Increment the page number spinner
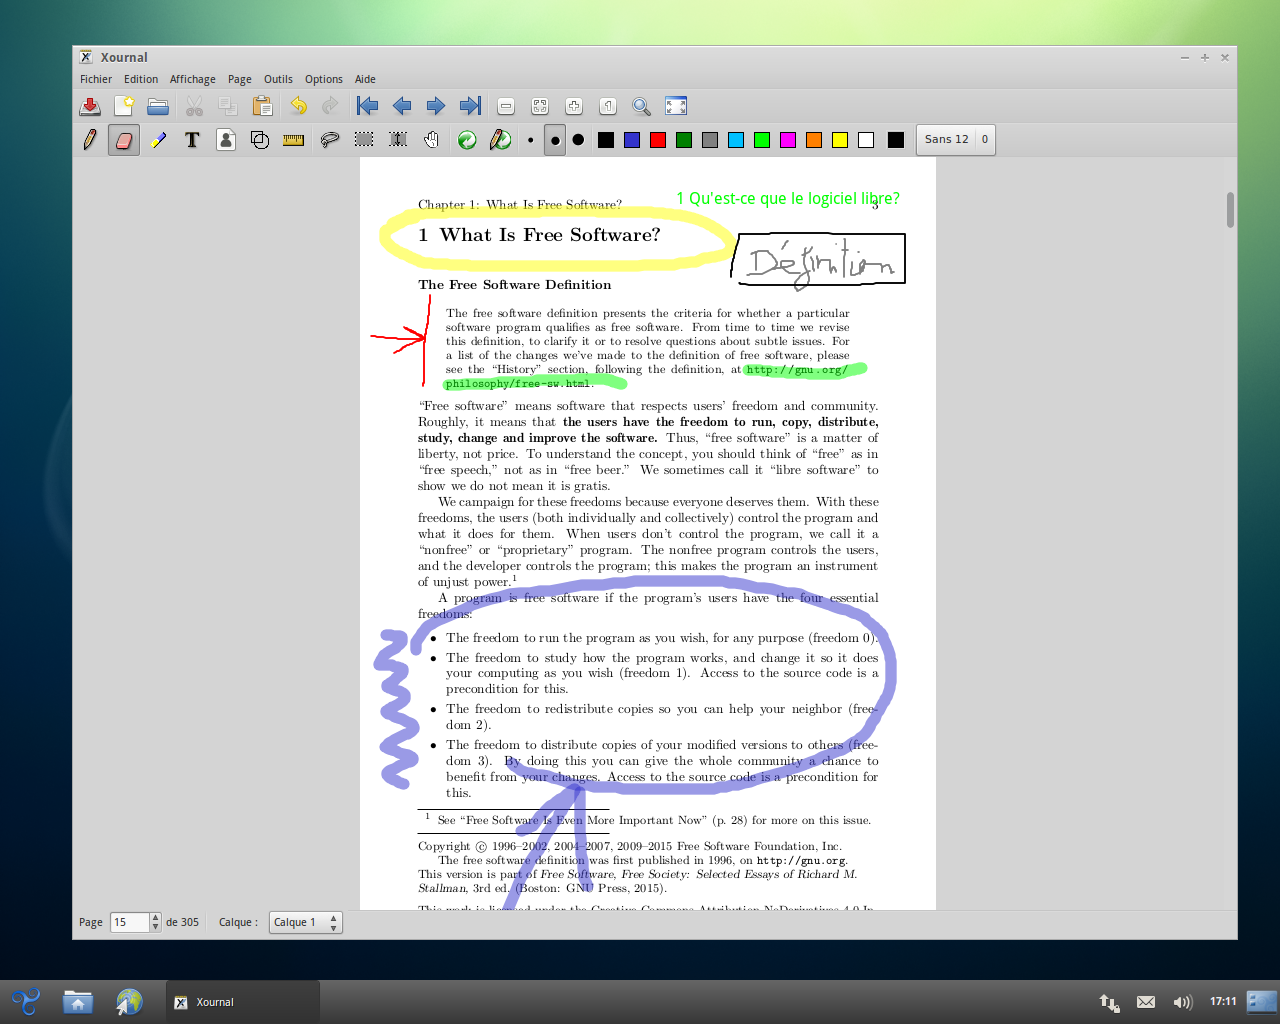Screen dimensions: 1280x1024 click(x=155, y=917)
